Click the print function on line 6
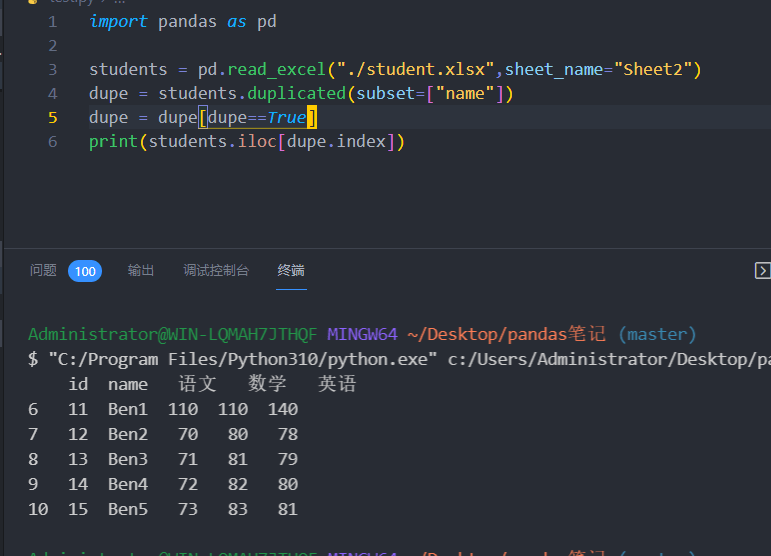The height and width of the screenshot is (556, 771). tap(113, 142)
